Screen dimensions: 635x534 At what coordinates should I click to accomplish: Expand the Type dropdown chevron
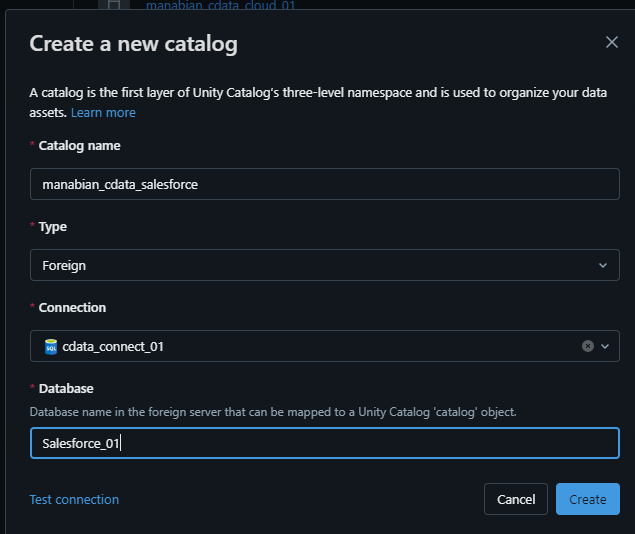[602, 265]
